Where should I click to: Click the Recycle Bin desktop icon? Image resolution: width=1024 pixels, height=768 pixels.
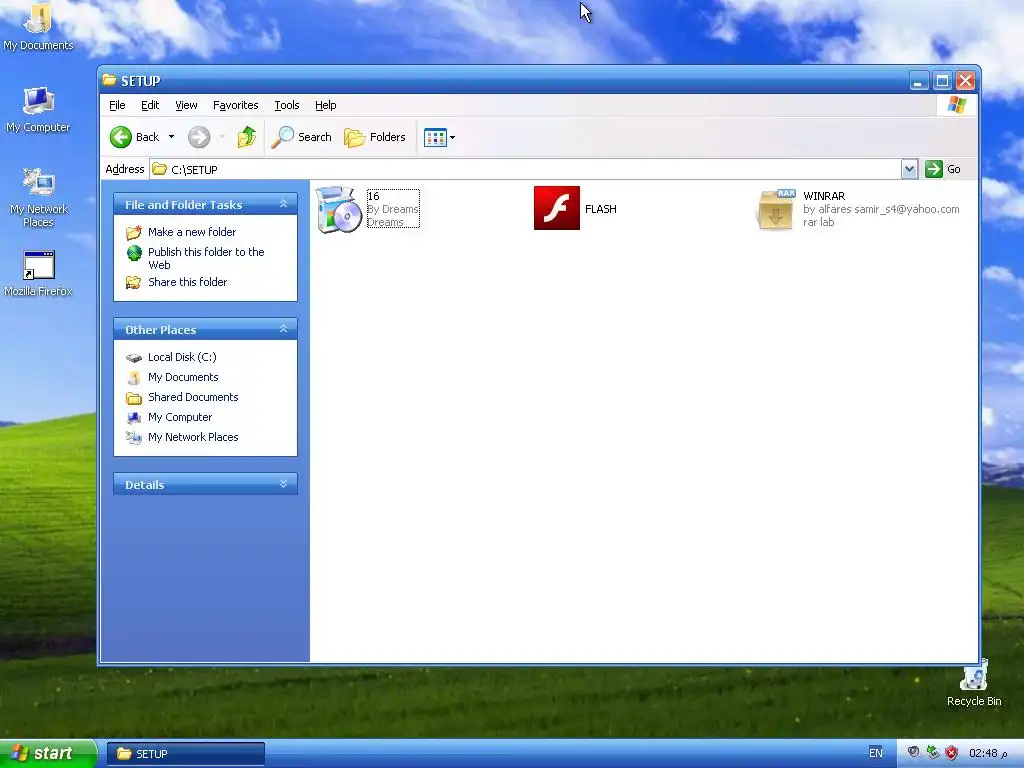(x=974, y=683)
